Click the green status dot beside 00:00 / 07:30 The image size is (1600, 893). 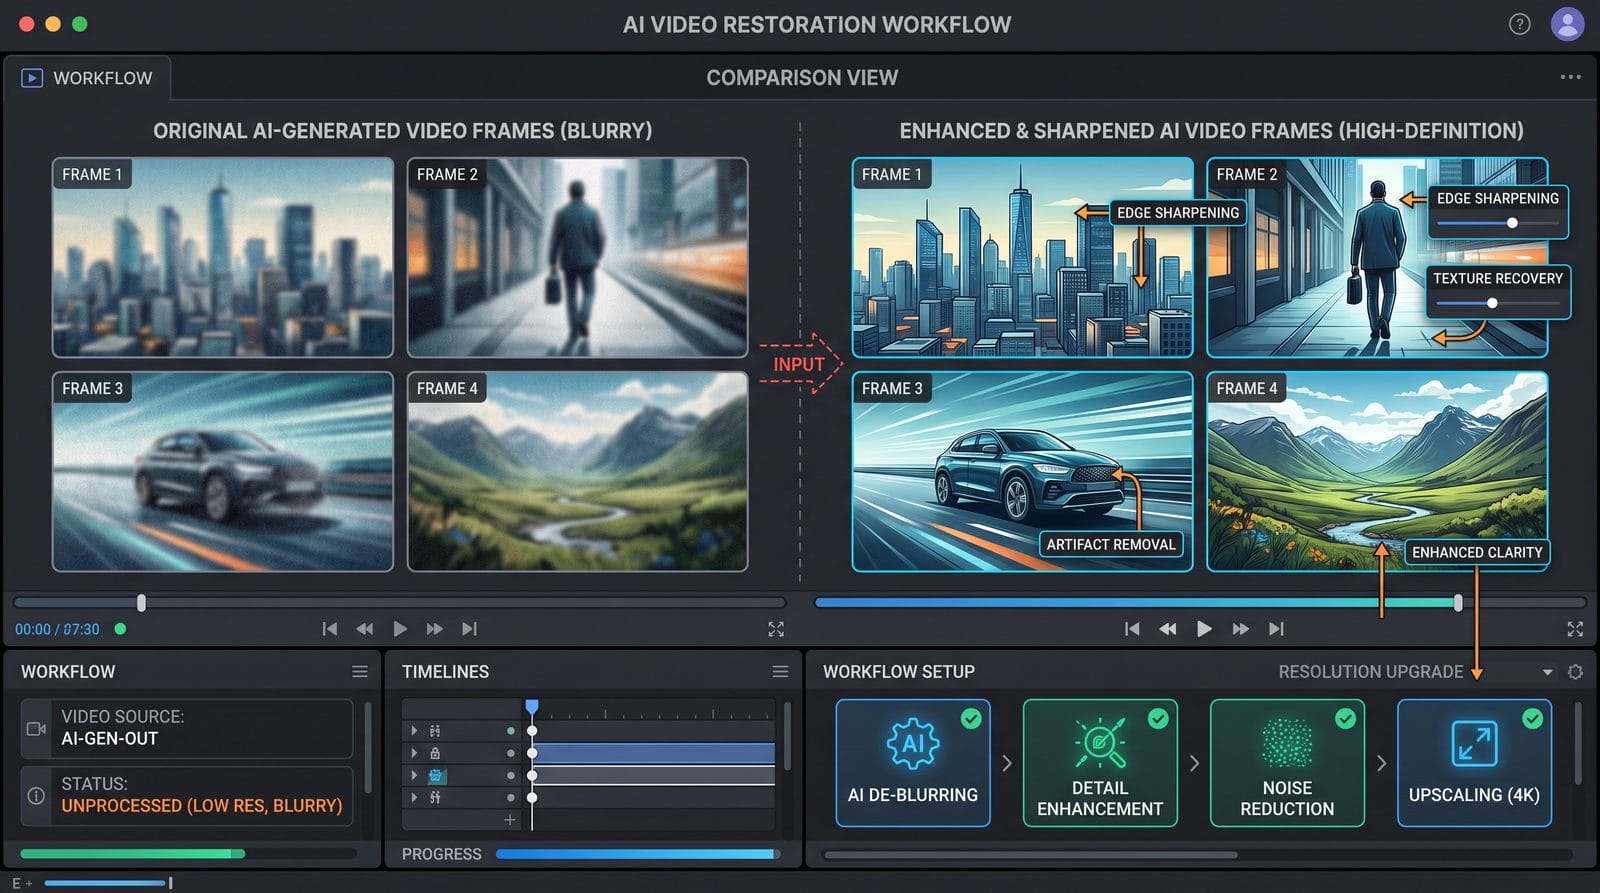point(120,629)
